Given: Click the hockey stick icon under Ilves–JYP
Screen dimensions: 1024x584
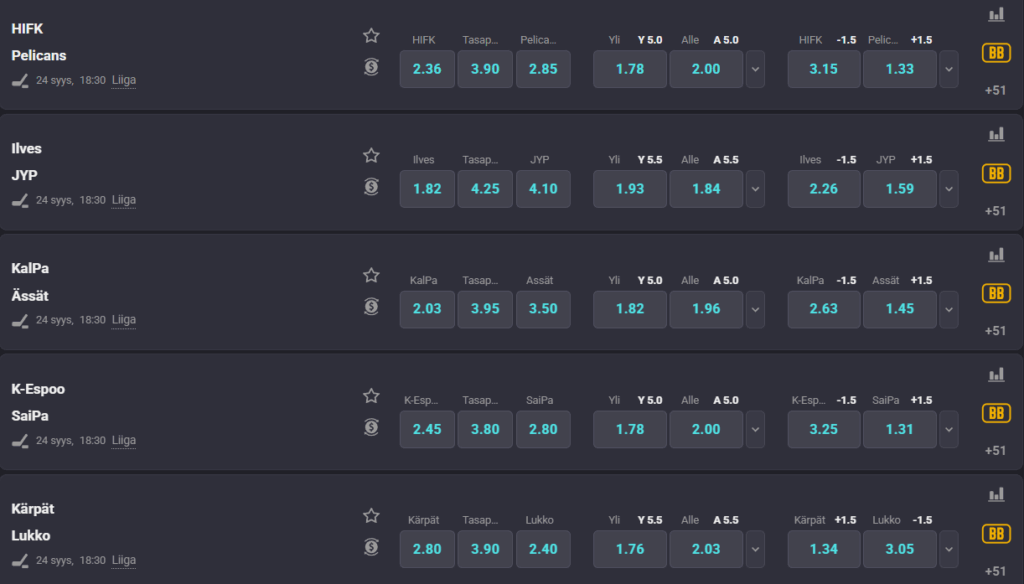Looking at the screenshot, I should pyautogui.click(x=21, y=200).
